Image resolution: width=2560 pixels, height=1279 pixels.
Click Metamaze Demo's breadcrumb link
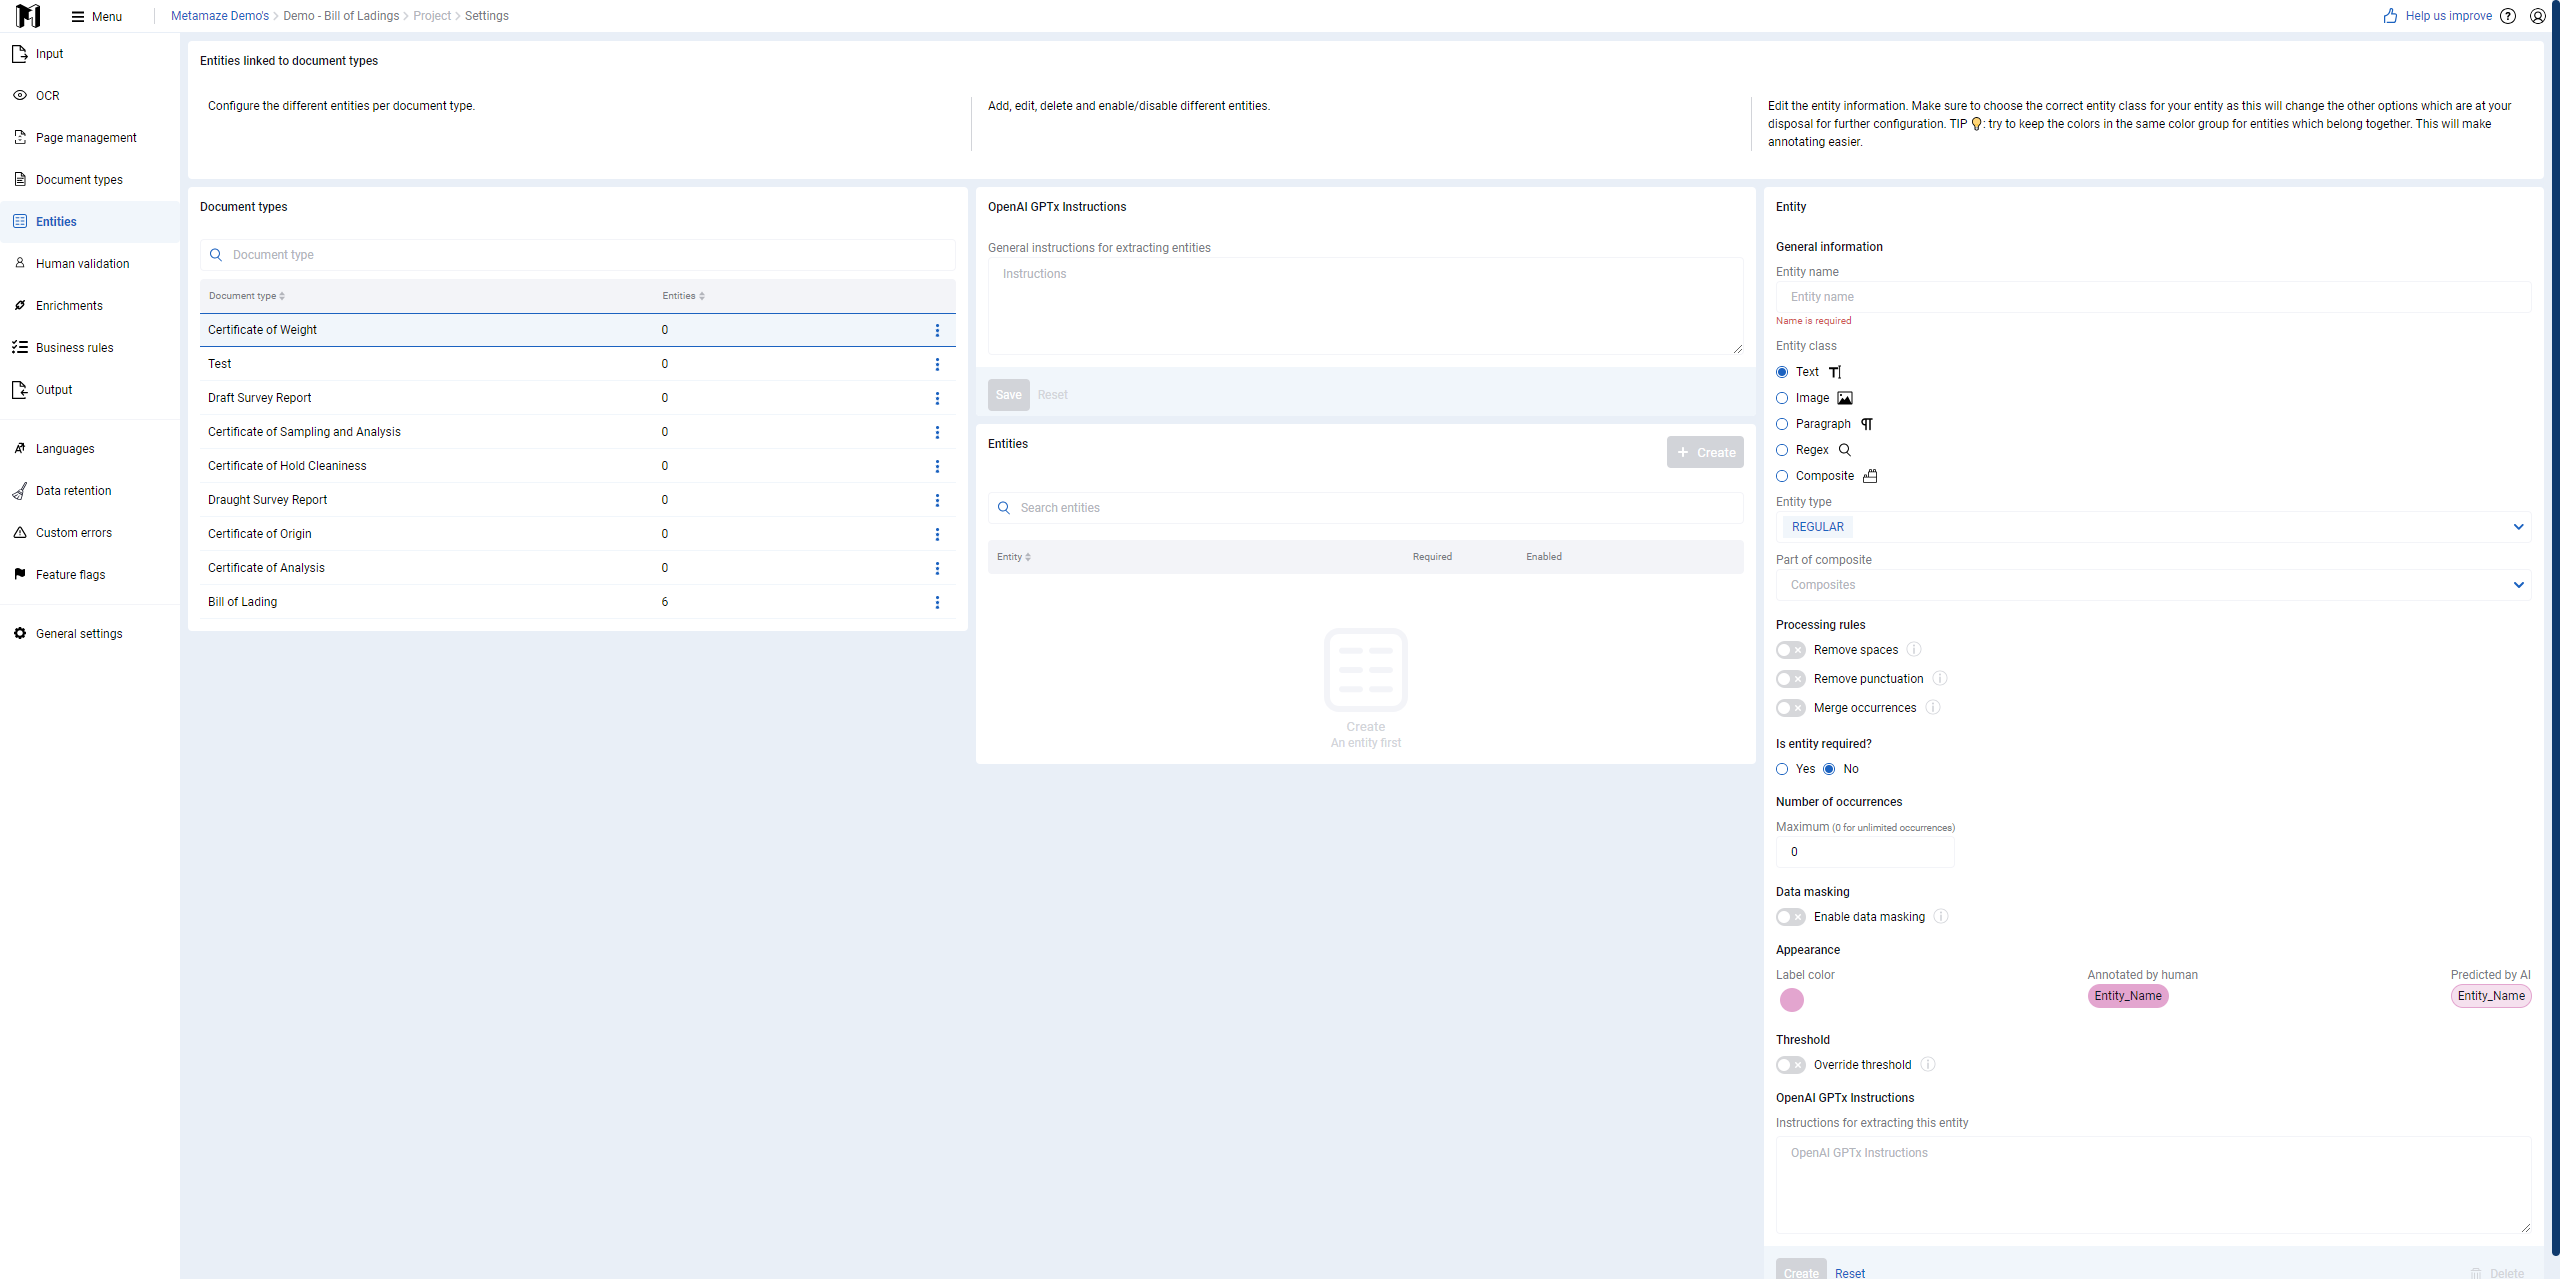220,16
